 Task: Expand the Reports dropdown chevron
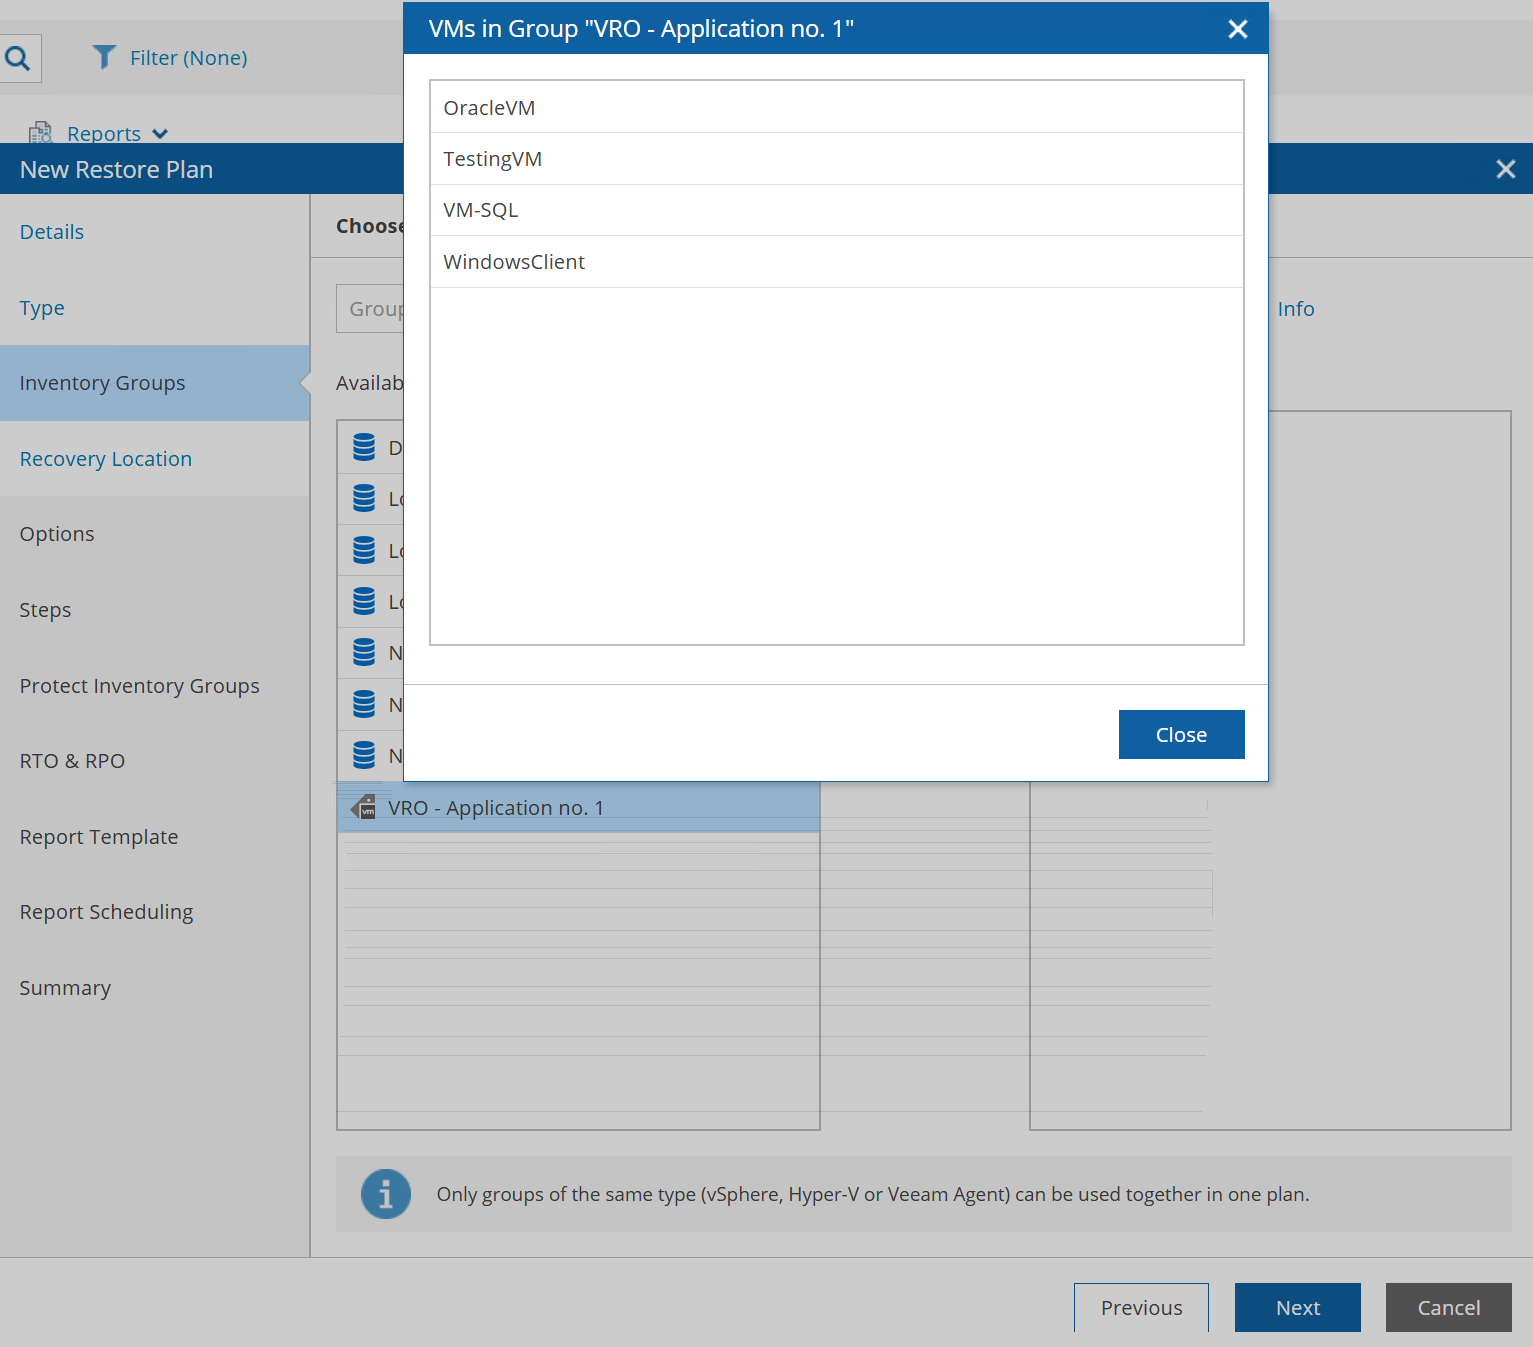160,134
